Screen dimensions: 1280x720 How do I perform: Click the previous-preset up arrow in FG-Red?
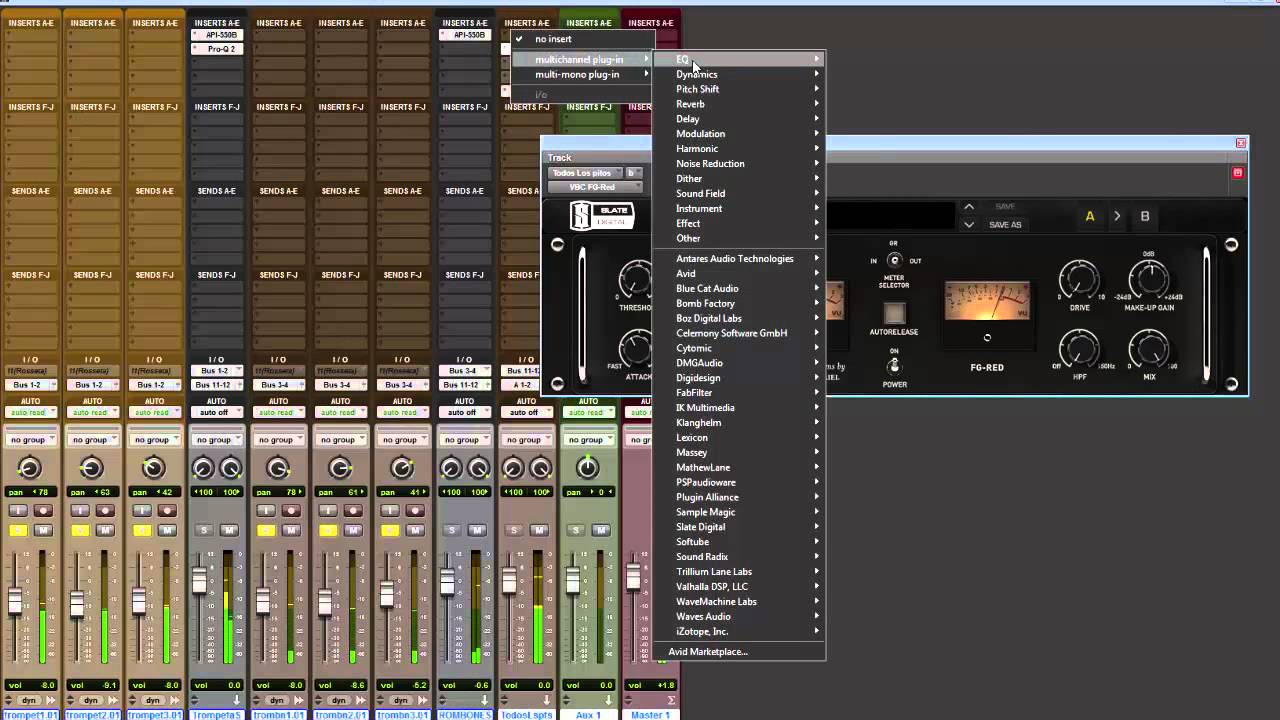pyautogui.click(x=968, y=207)
